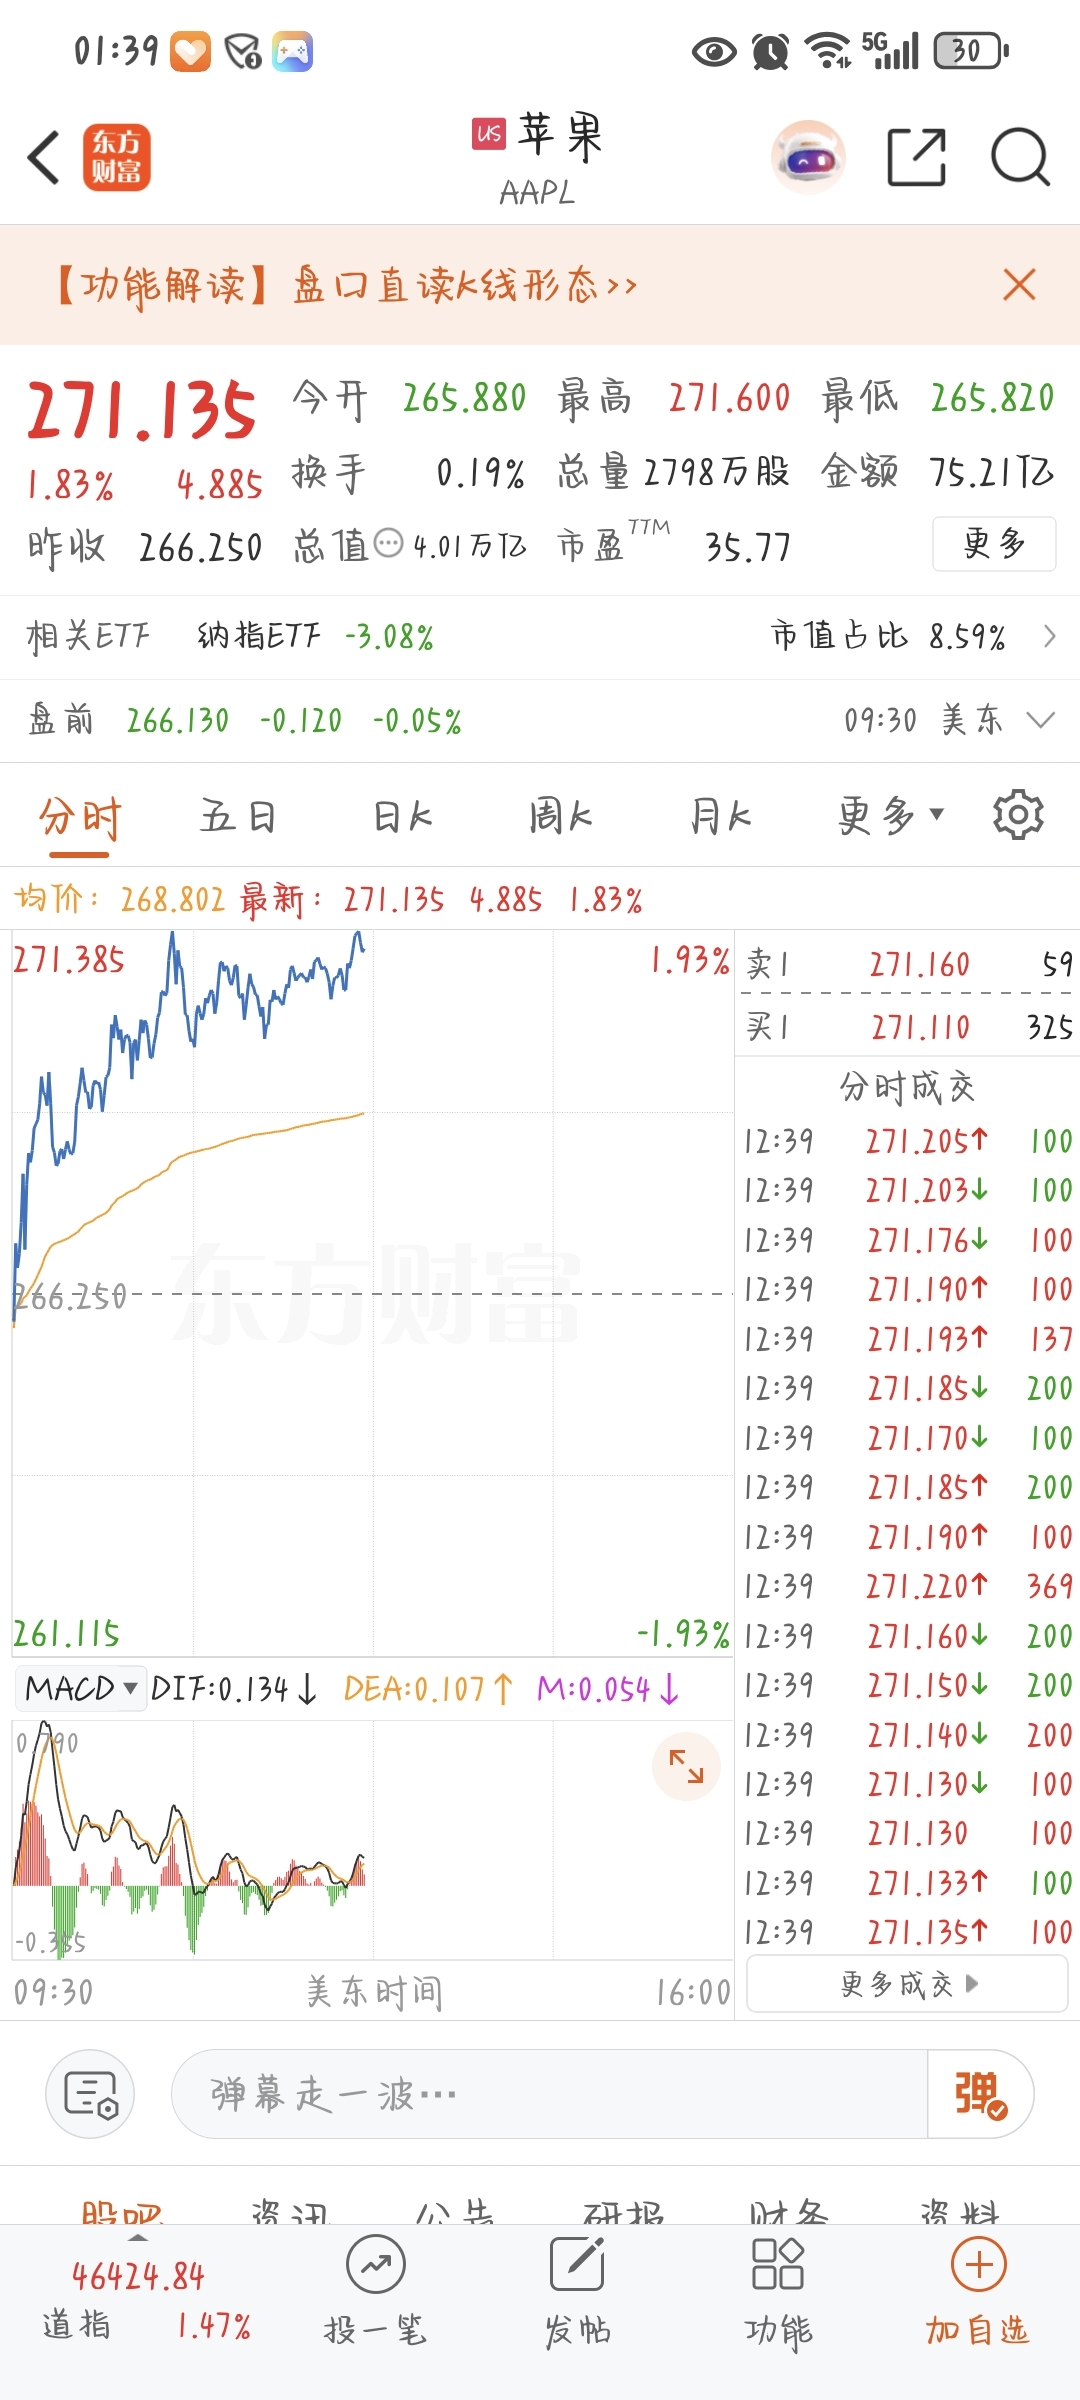Tap the trade row 271.193 volume 137
The image size is (1080, 2400).
pyautogui.click(x=908, y=1338)
